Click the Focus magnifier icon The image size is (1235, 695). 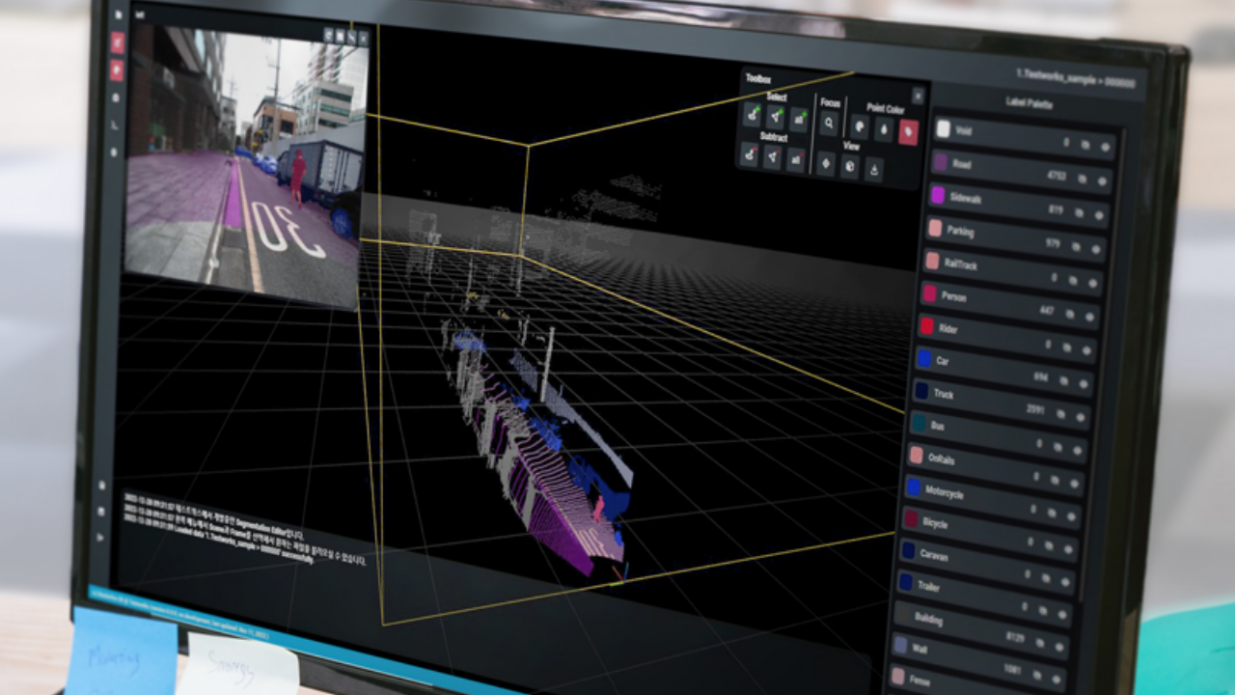click(829, 124)
